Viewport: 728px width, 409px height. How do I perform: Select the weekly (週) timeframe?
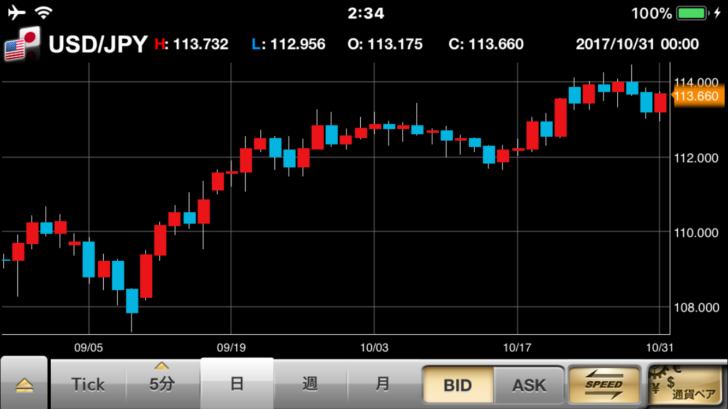pyautogui.click(x=310, y=384)
